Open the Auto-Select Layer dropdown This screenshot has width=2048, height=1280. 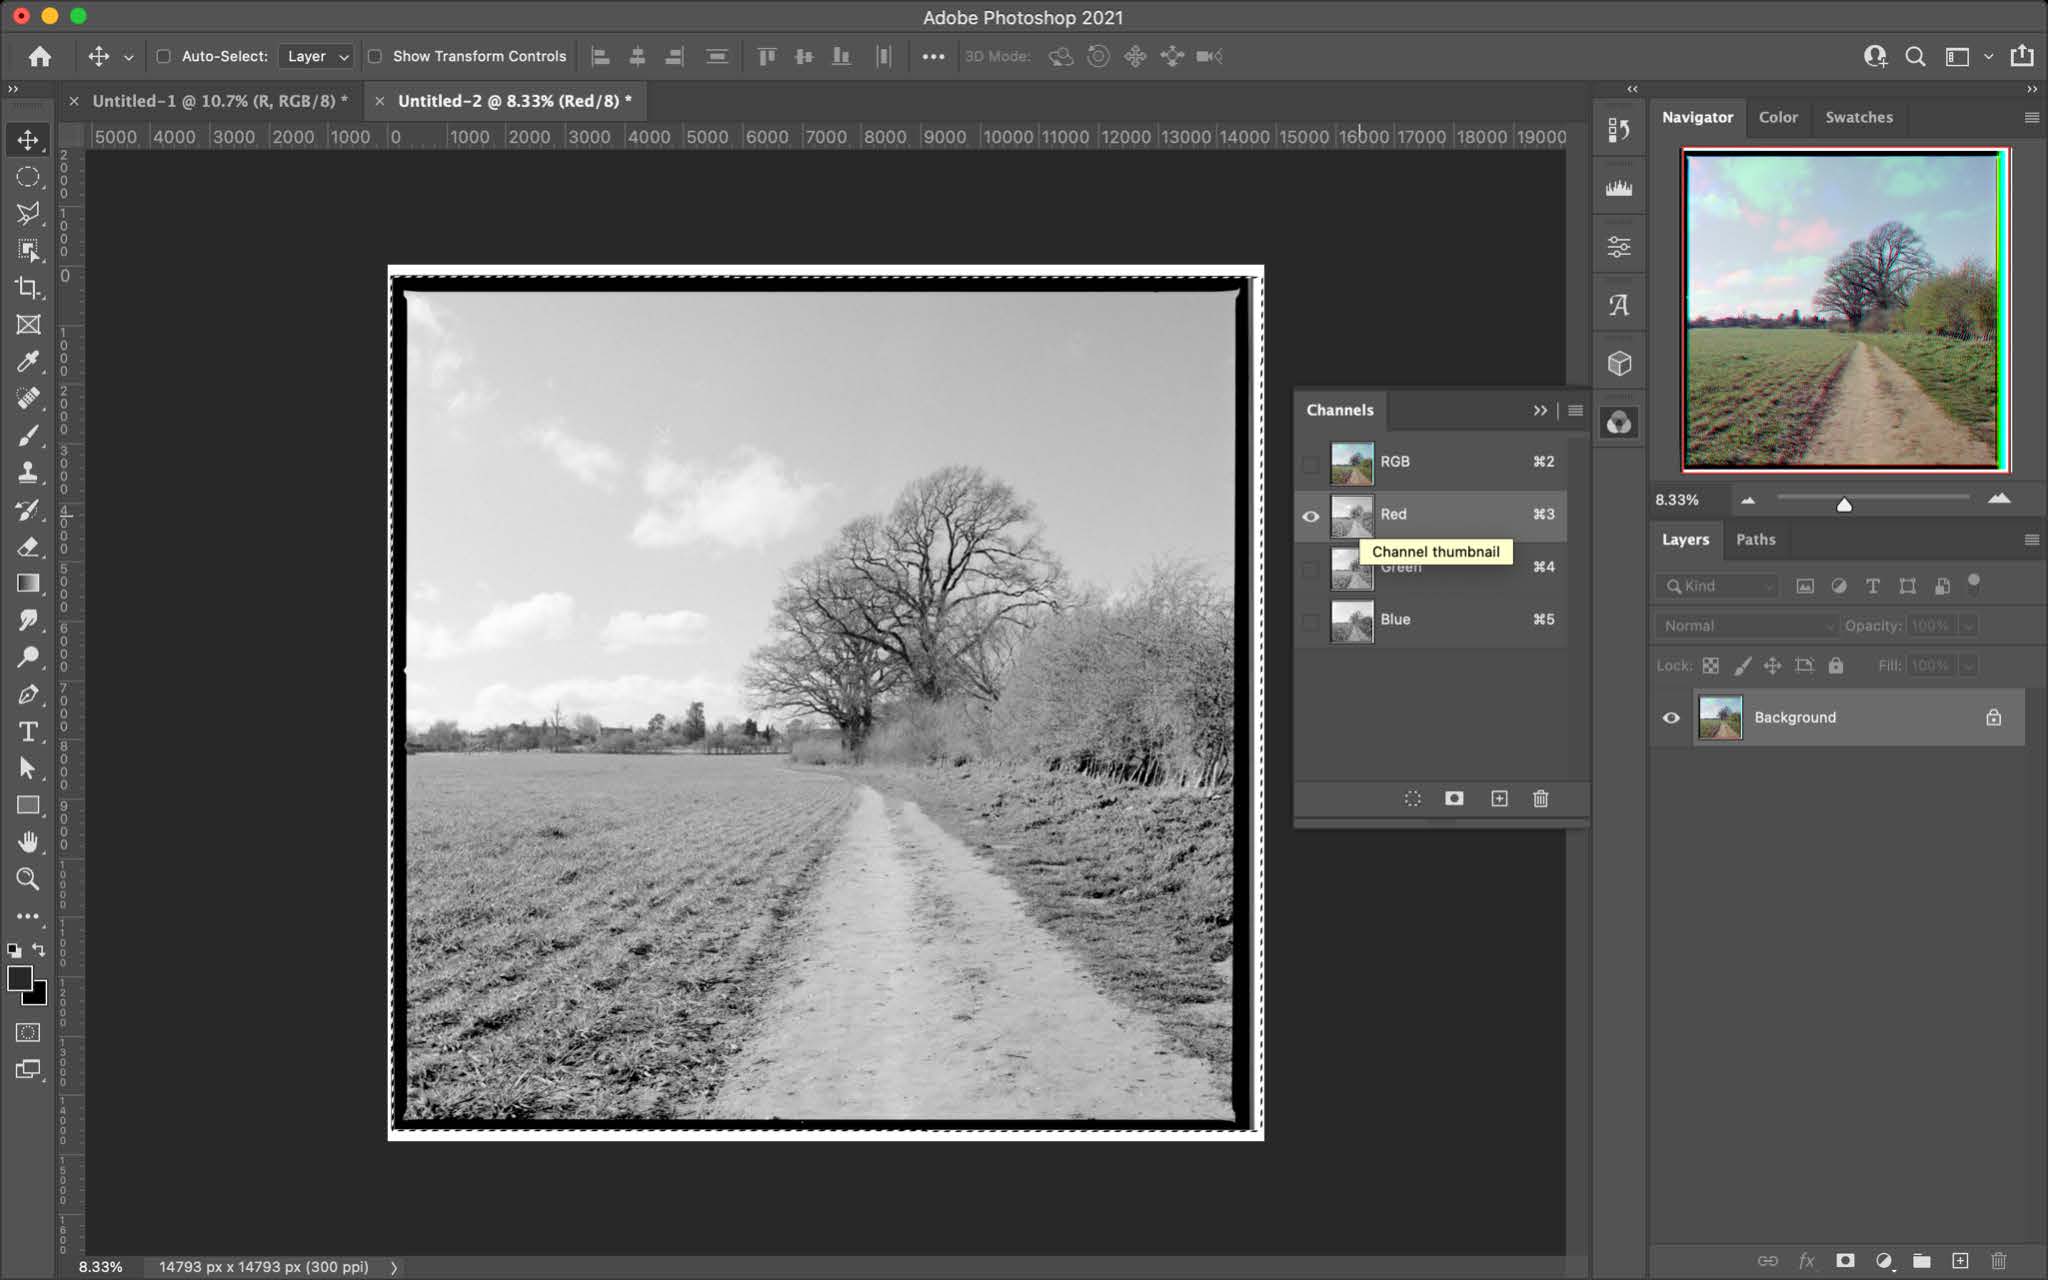pos(317,56)
